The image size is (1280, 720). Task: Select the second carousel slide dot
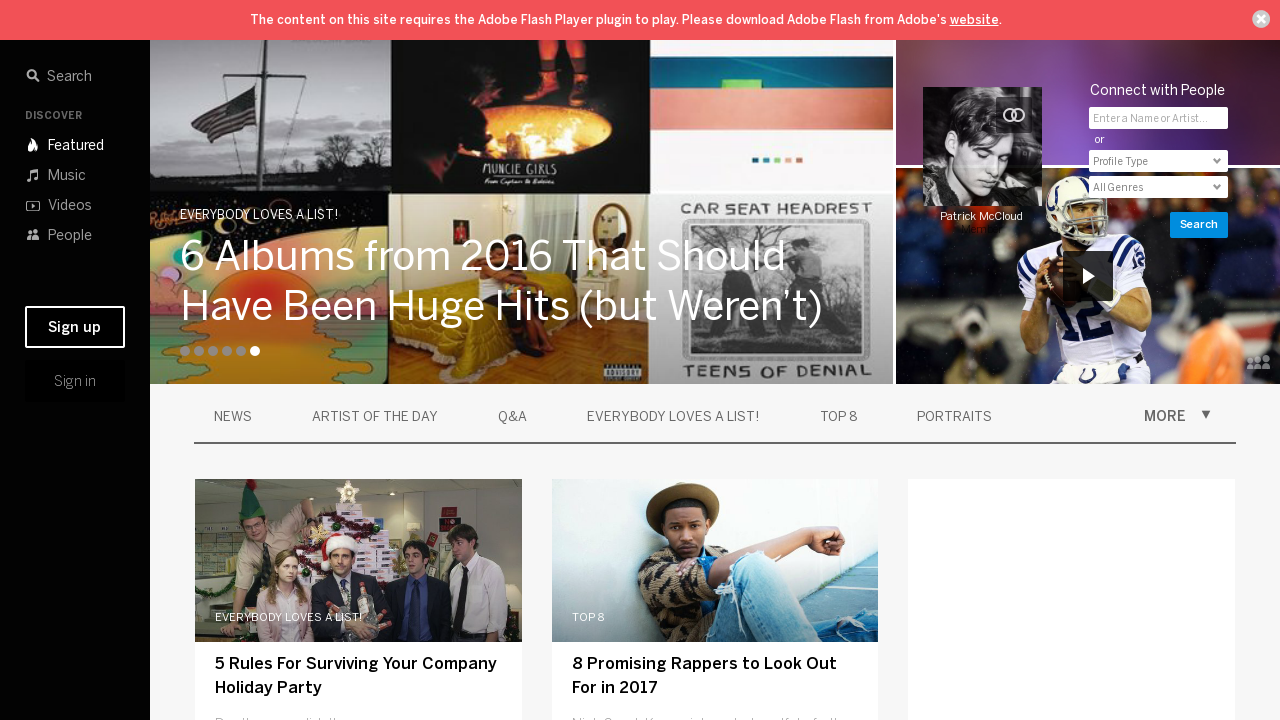199,351
